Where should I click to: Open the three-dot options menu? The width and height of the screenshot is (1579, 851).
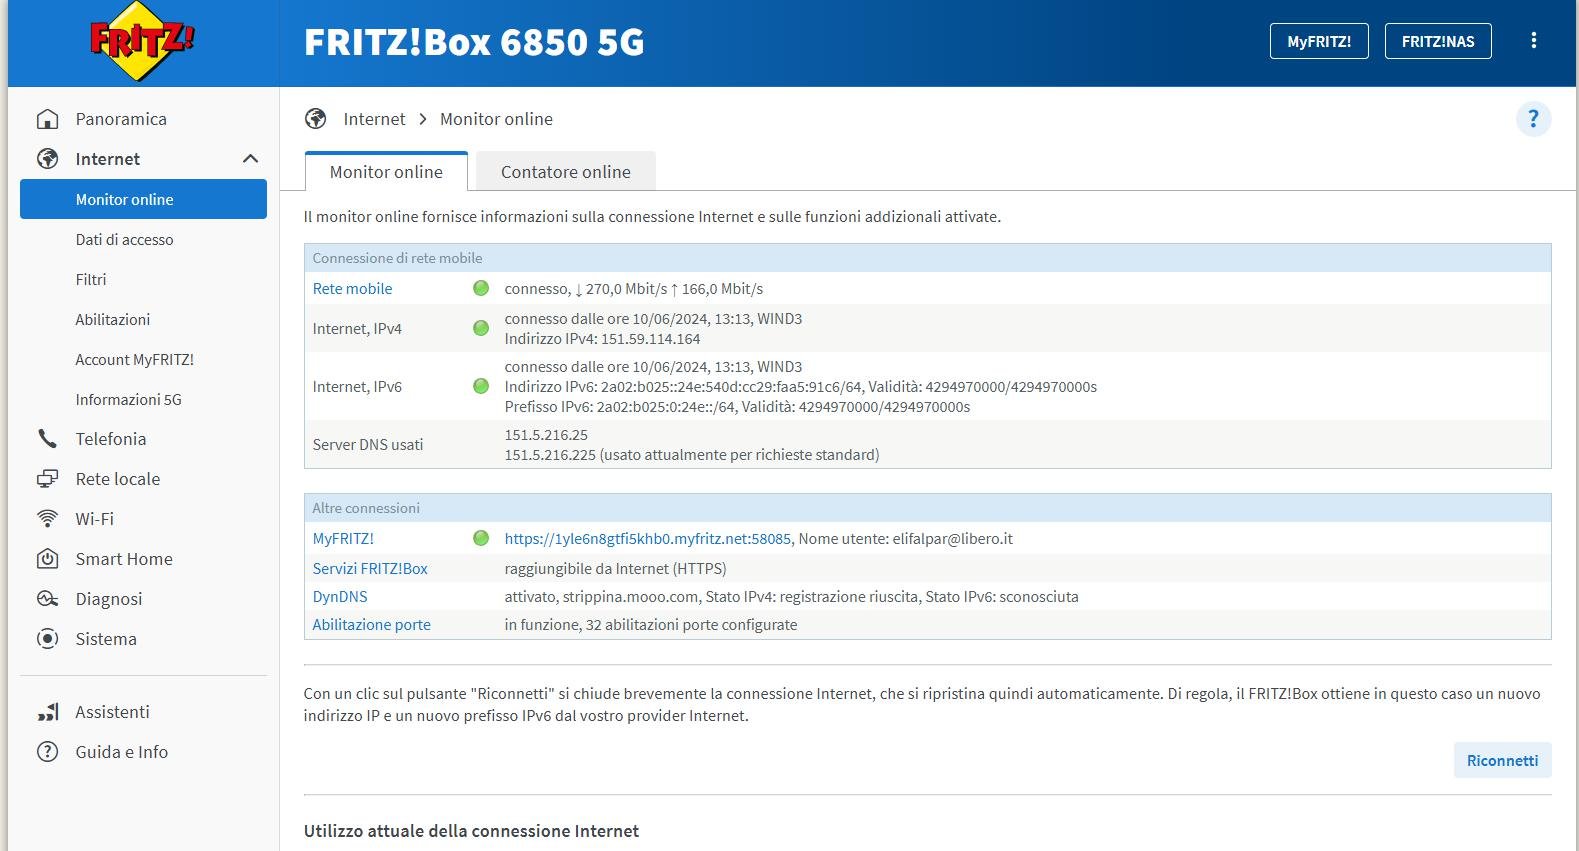click(1533, 41)
